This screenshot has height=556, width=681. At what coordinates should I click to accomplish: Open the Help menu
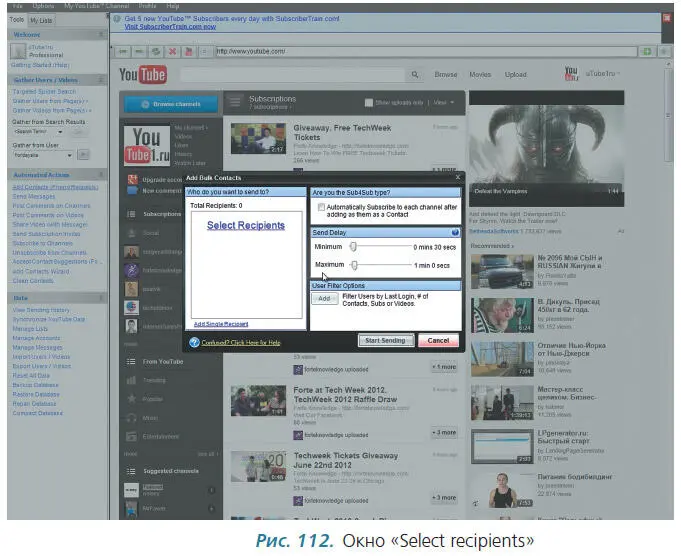pos(172,6)
